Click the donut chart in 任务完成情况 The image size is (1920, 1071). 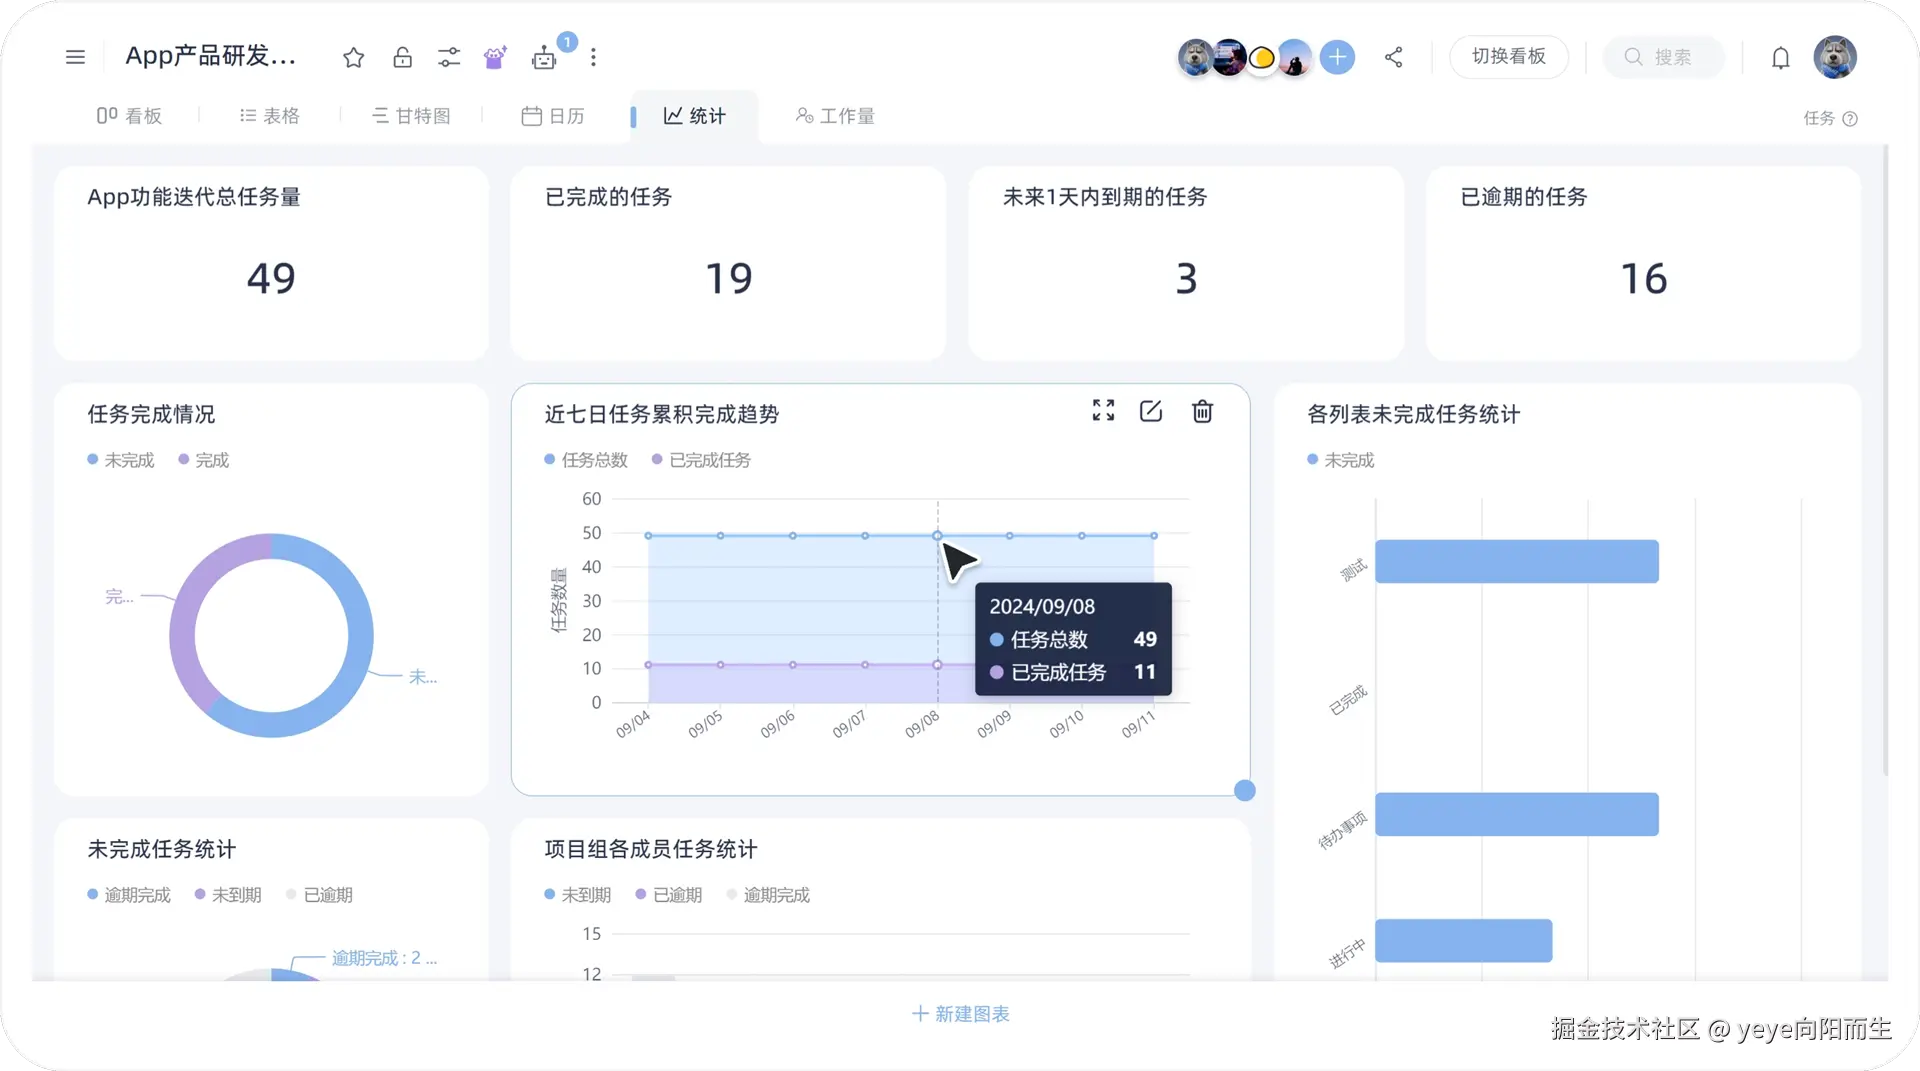pyautogui.click(x=271, y=635)
